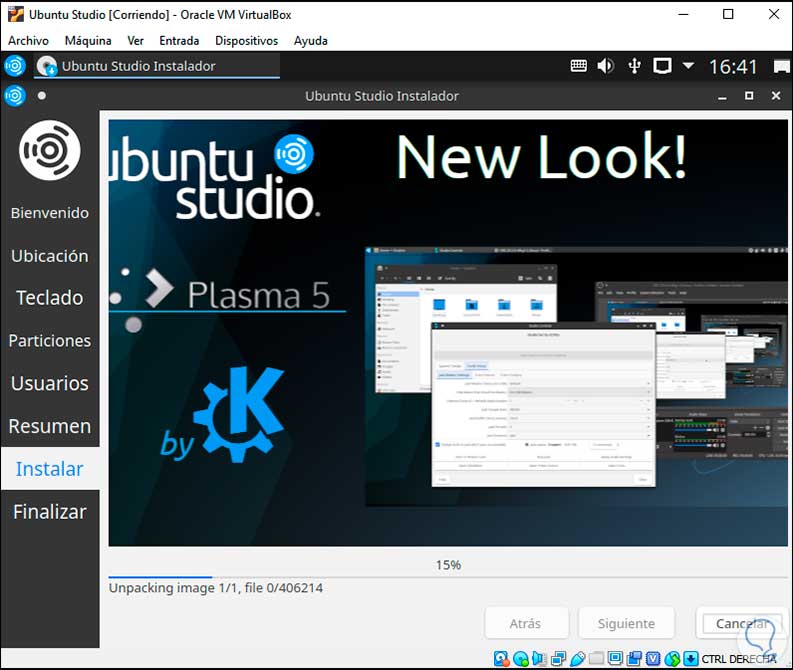The width and height of the screenshot is (793, 670).
Task: Click the VirtualBox optical disk status icon
Action: click(x=522, y=659)
